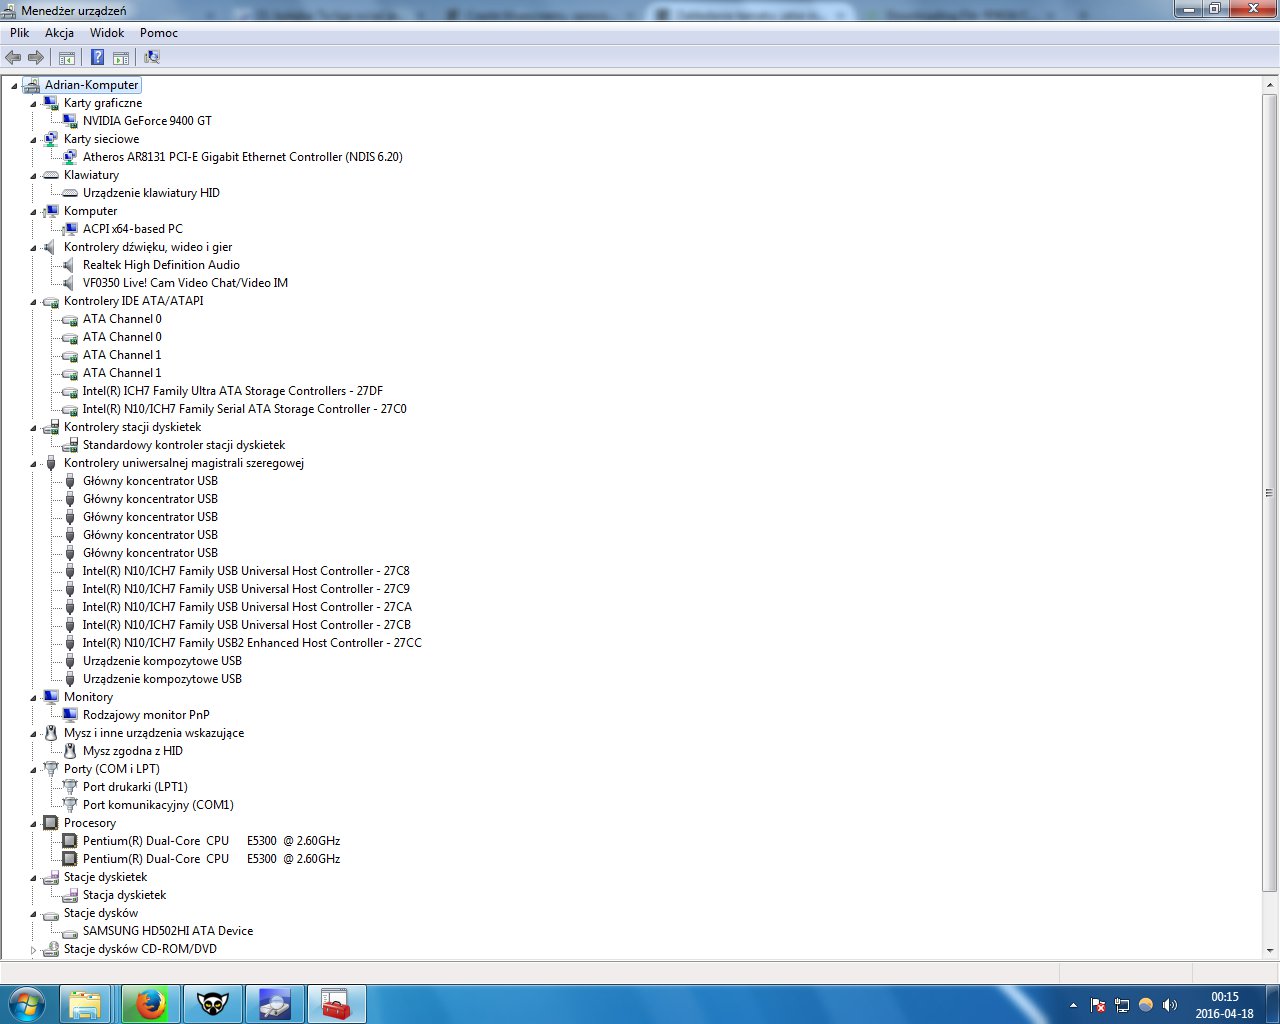1280x1024 pixels.
Task: Click the lemur mask taskbar icon
Action: pos(213,1004)
